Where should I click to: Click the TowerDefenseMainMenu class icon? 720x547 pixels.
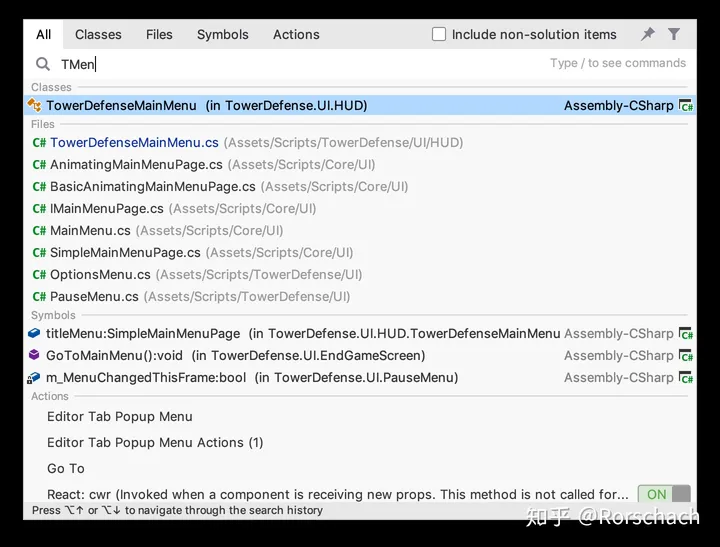[34, 105]
